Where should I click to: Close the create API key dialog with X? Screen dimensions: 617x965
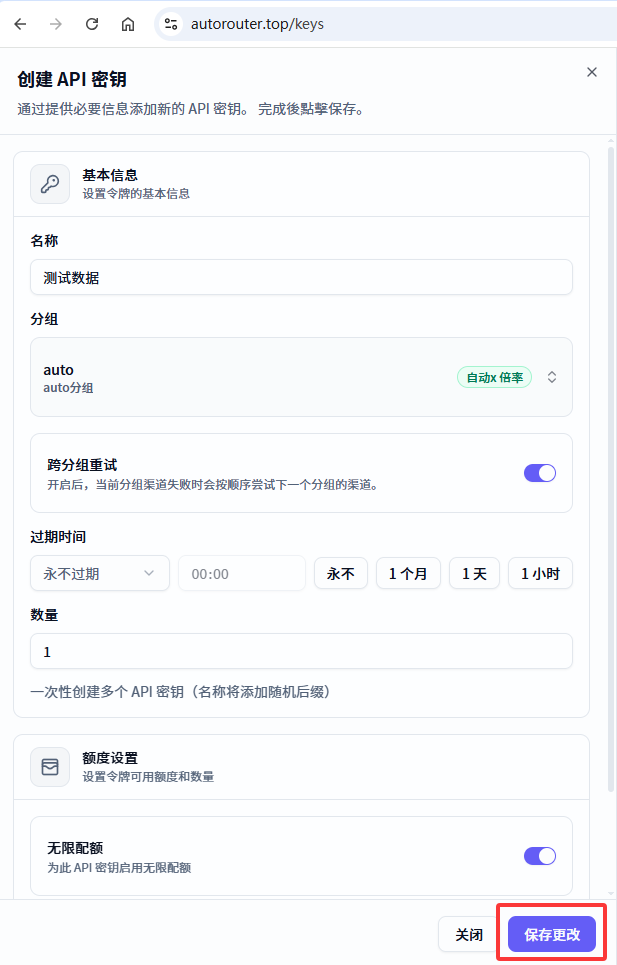[x=592, y=72]
